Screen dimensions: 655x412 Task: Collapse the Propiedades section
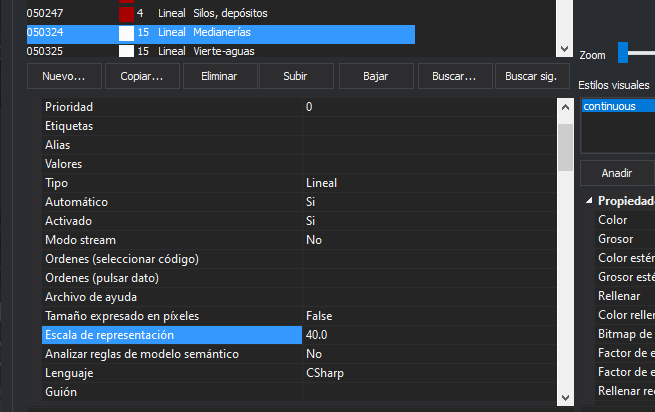click(x=589, y=201)
